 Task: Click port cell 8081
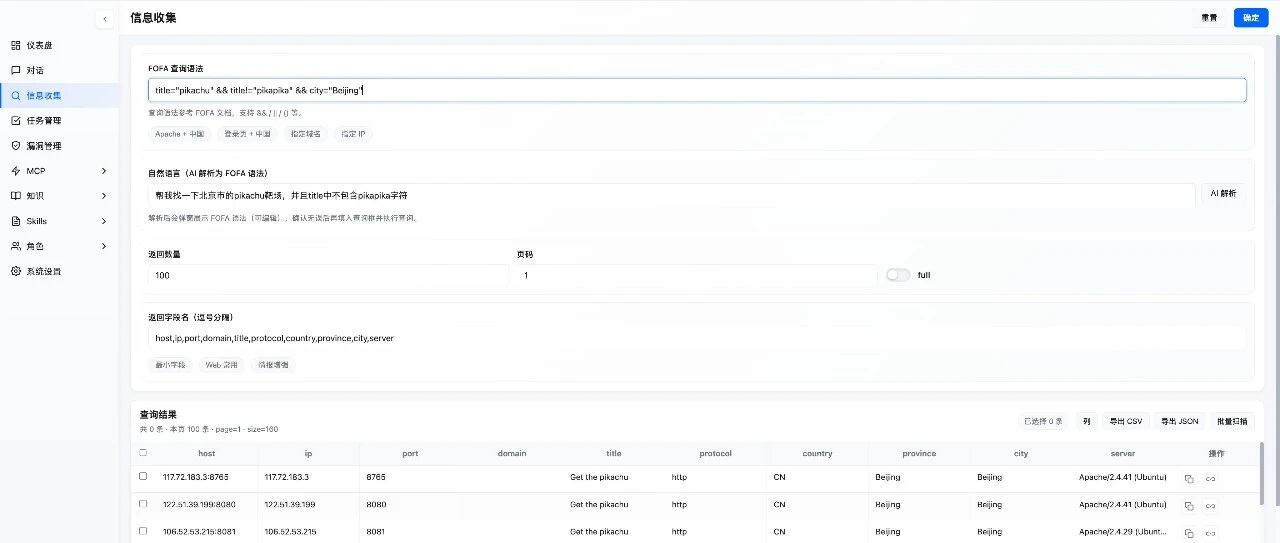pos(376,531)
